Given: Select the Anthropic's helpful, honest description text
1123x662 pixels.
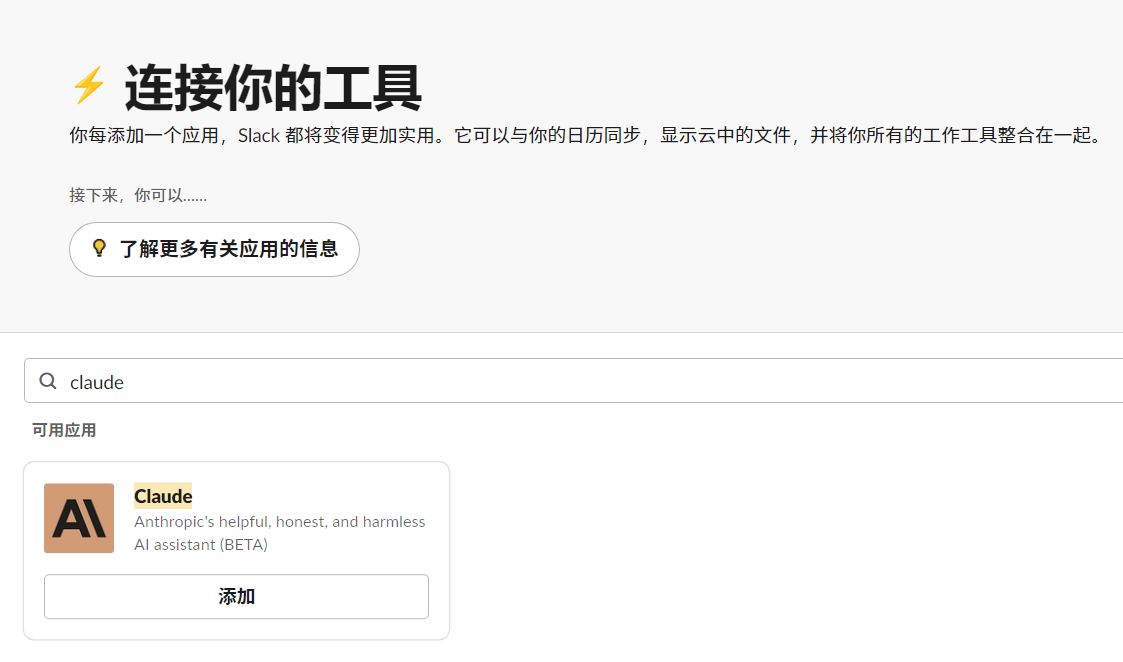Looking at the screenshot, I should tap(280, 533).
